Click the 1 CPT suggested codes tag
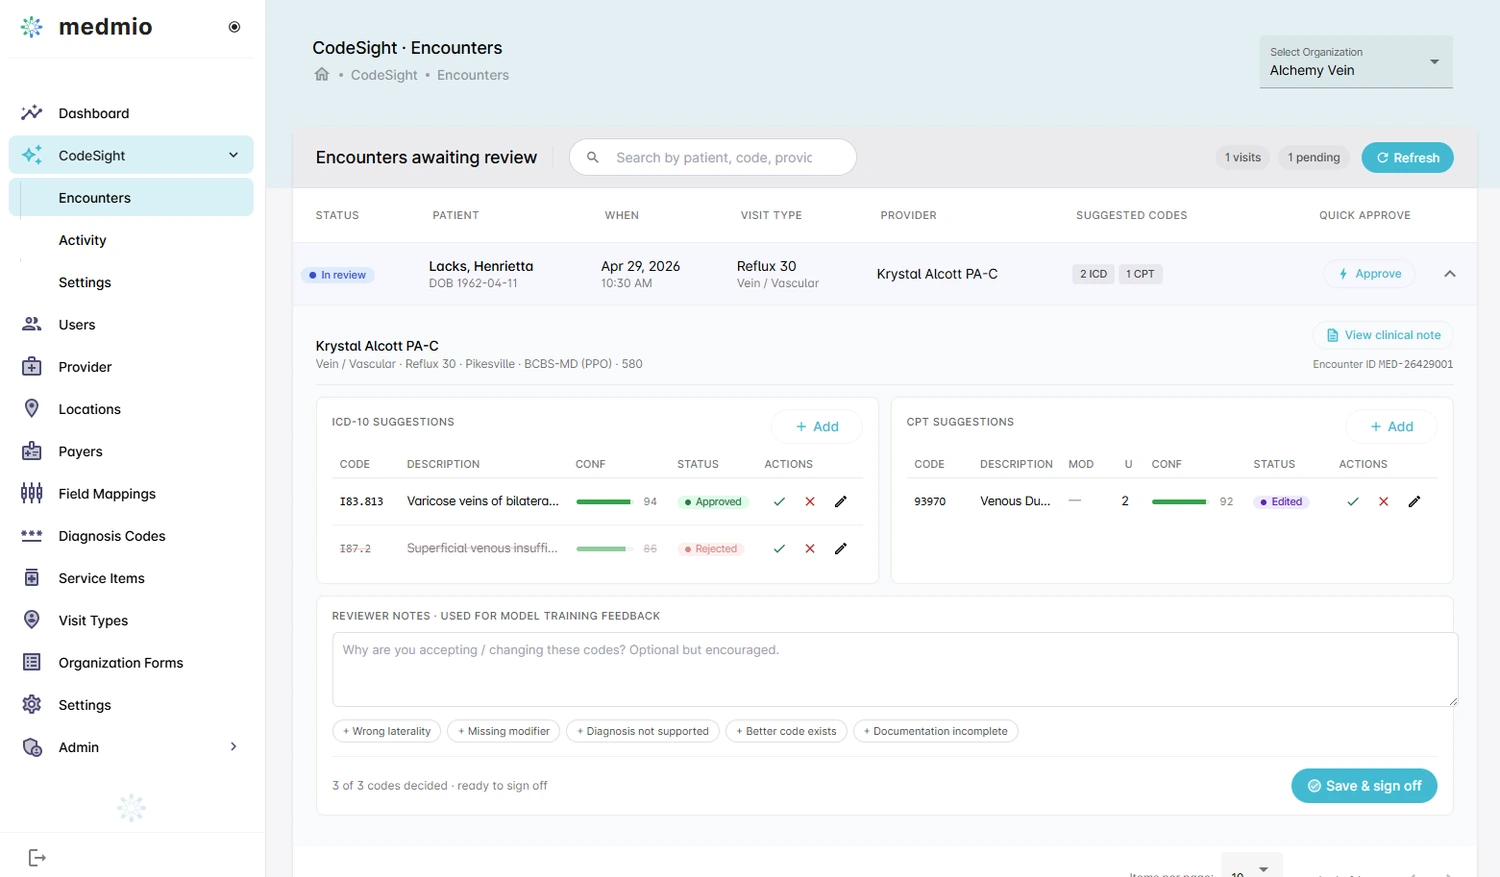The height and width of the screenshot is (877, 1500). pos(1140,274)
